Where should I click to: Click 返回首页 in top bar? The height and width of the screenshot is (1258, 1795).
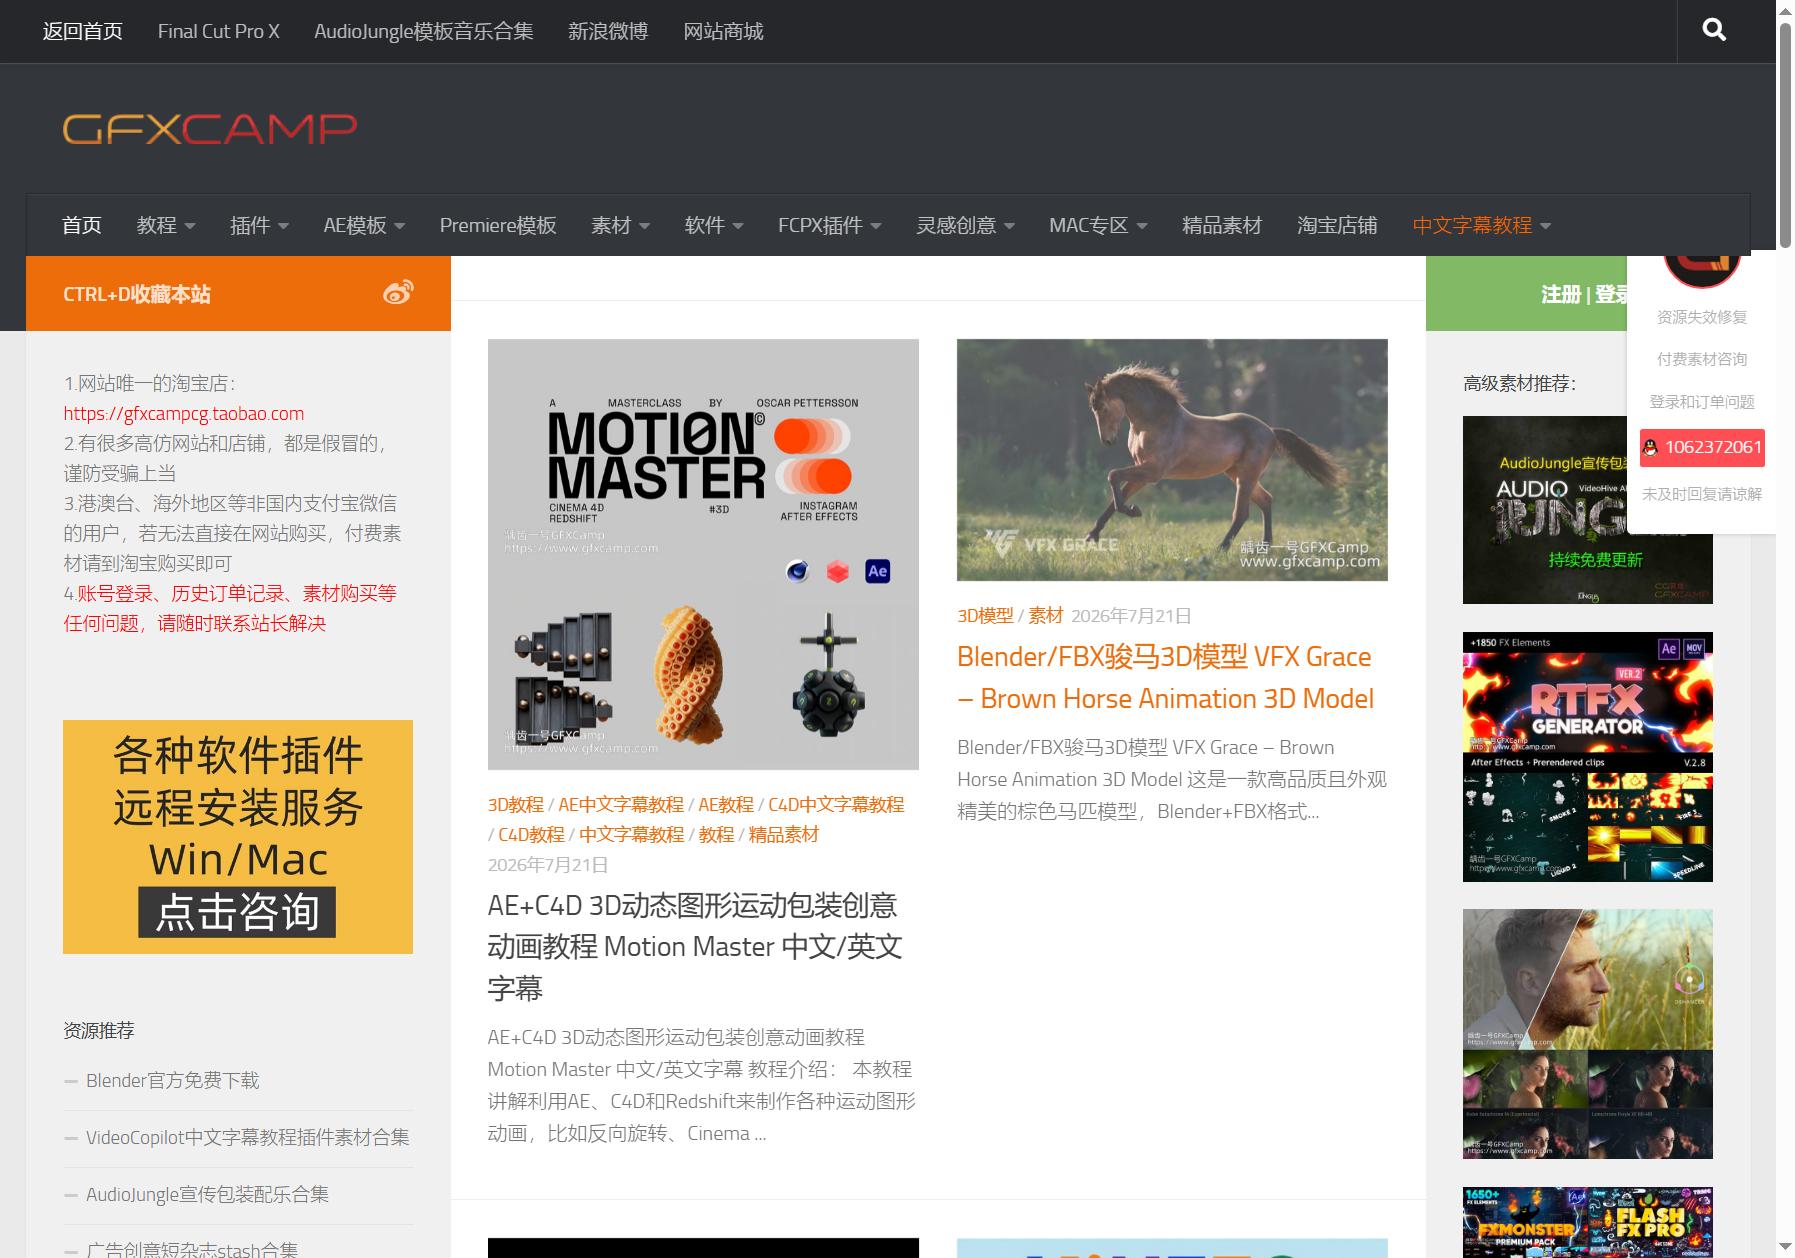coord(83,31)
